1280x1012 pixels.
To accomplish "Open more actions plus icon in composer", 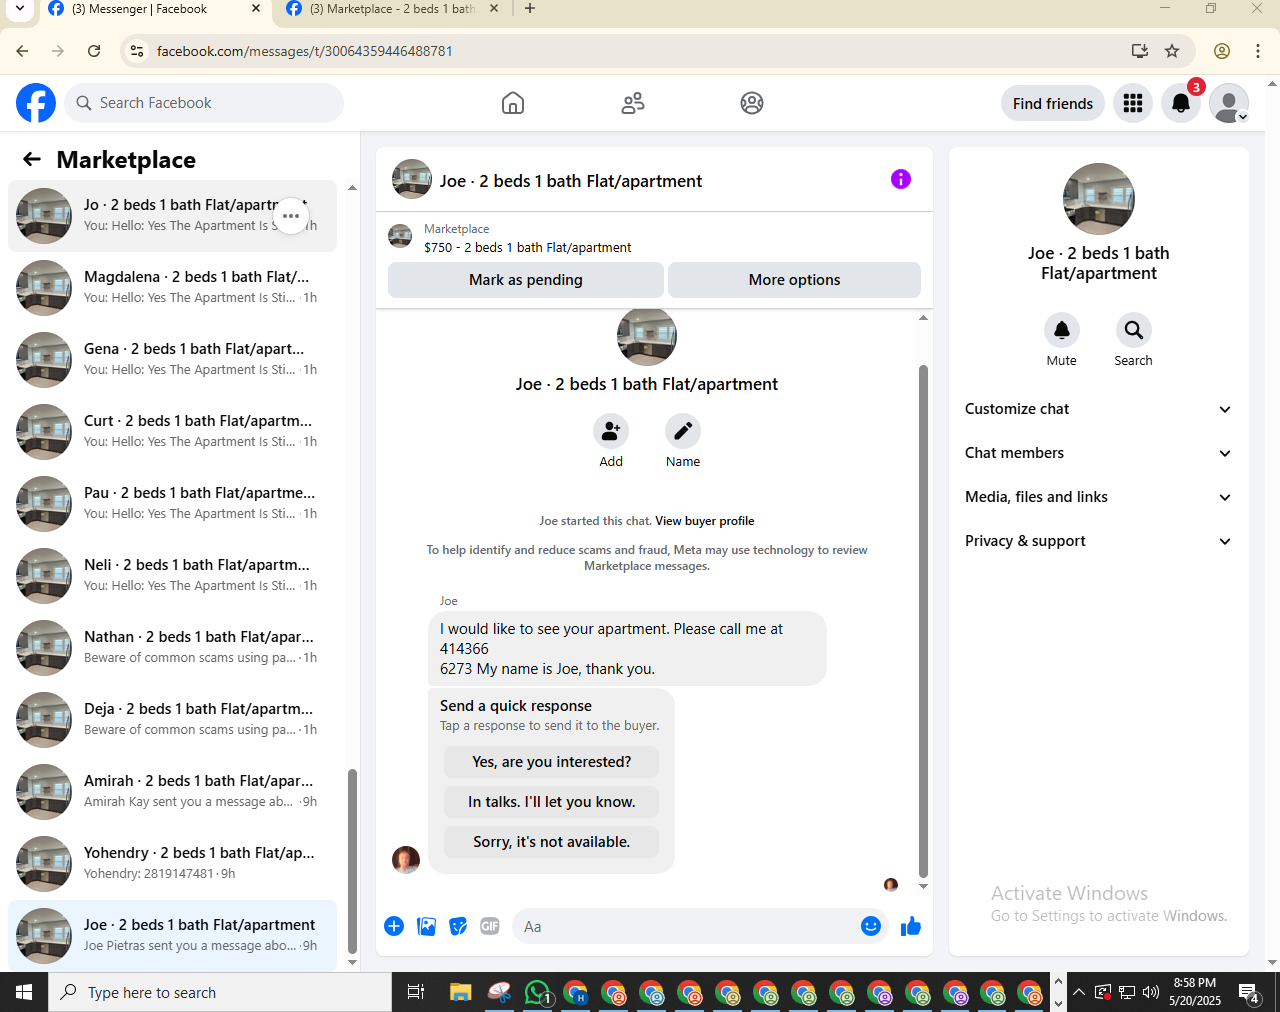I will 394,926.
